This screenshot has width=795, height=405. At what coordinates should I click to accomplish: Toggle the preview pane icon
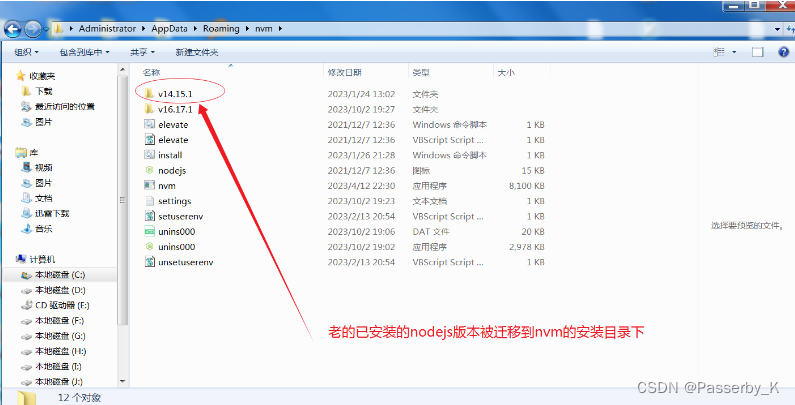click(x=757, y=52)
